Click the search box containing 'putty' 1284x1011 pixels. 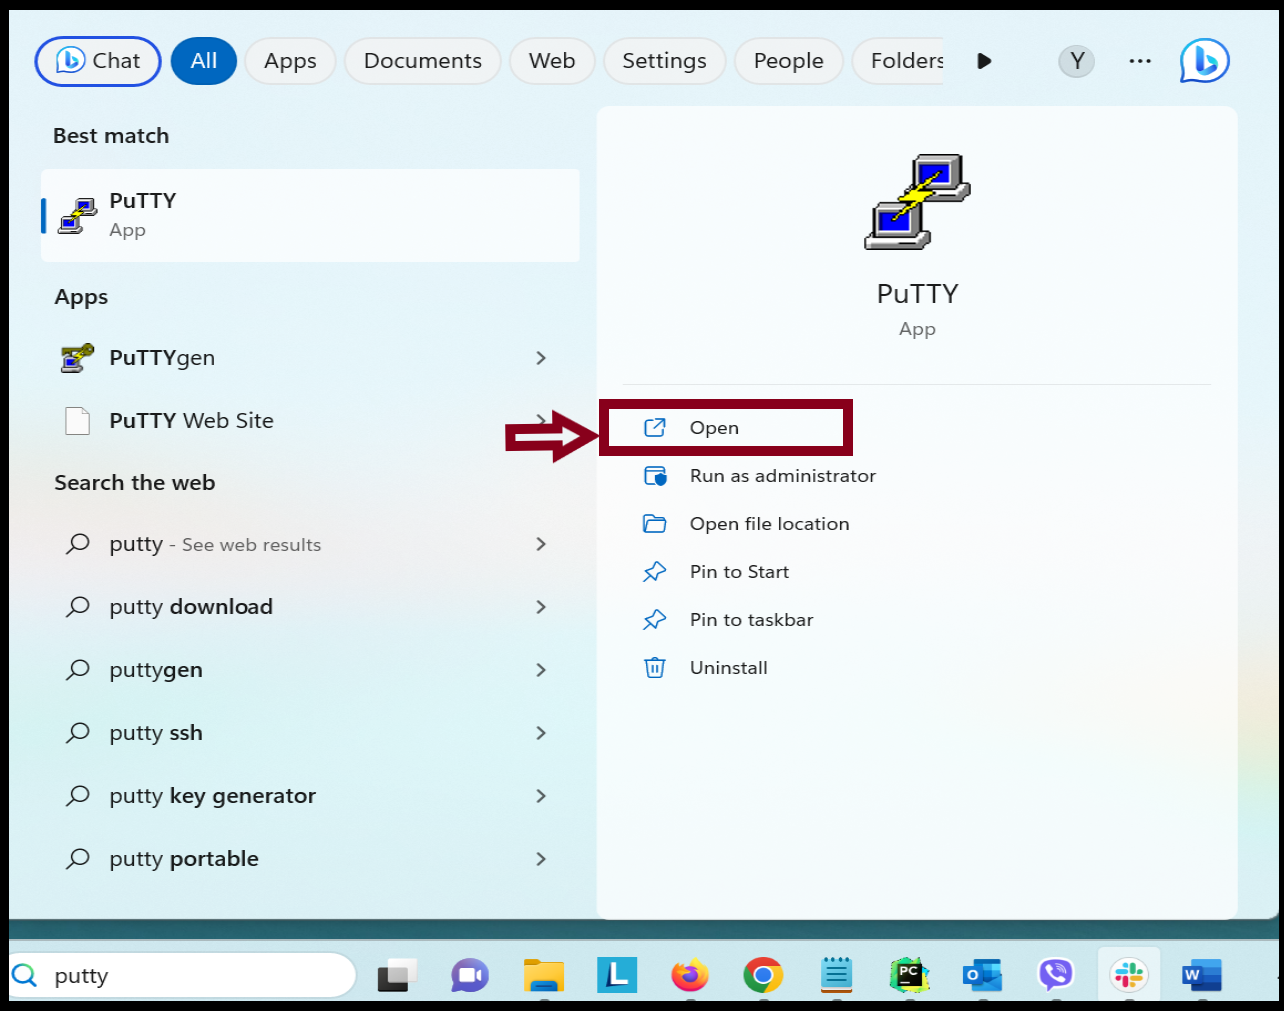tap(183, 976)
